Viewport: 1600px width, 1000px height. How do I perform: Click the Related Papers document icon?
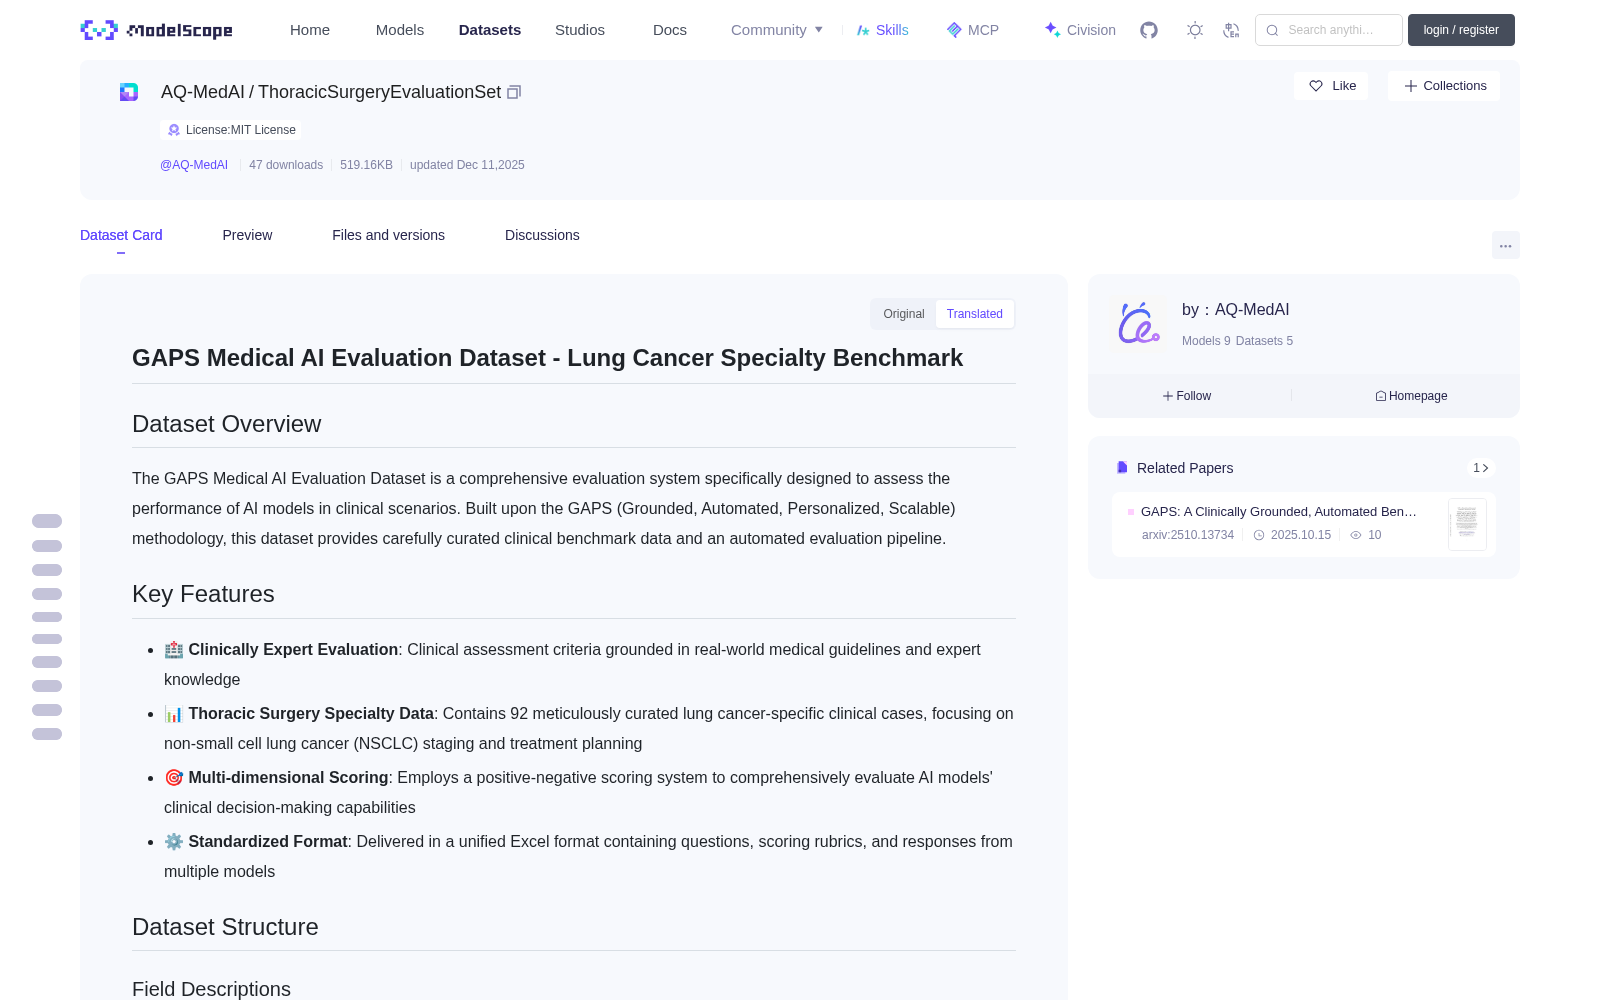click(x=1122, y=468)
